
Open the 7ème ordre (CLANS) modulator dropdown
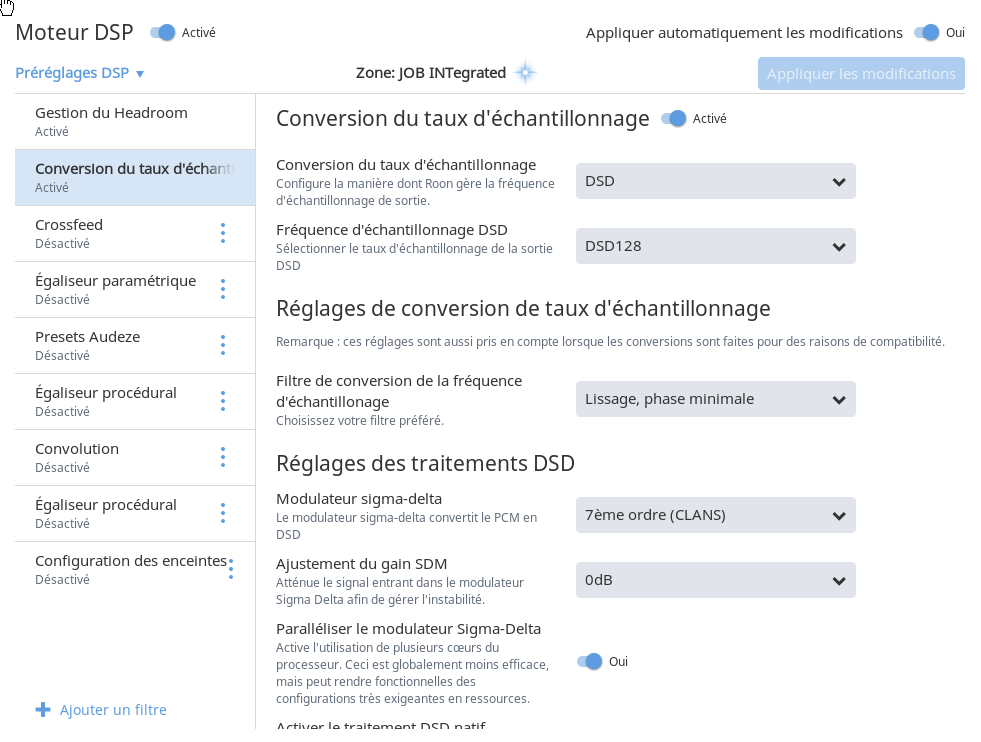tap(715, 516)
